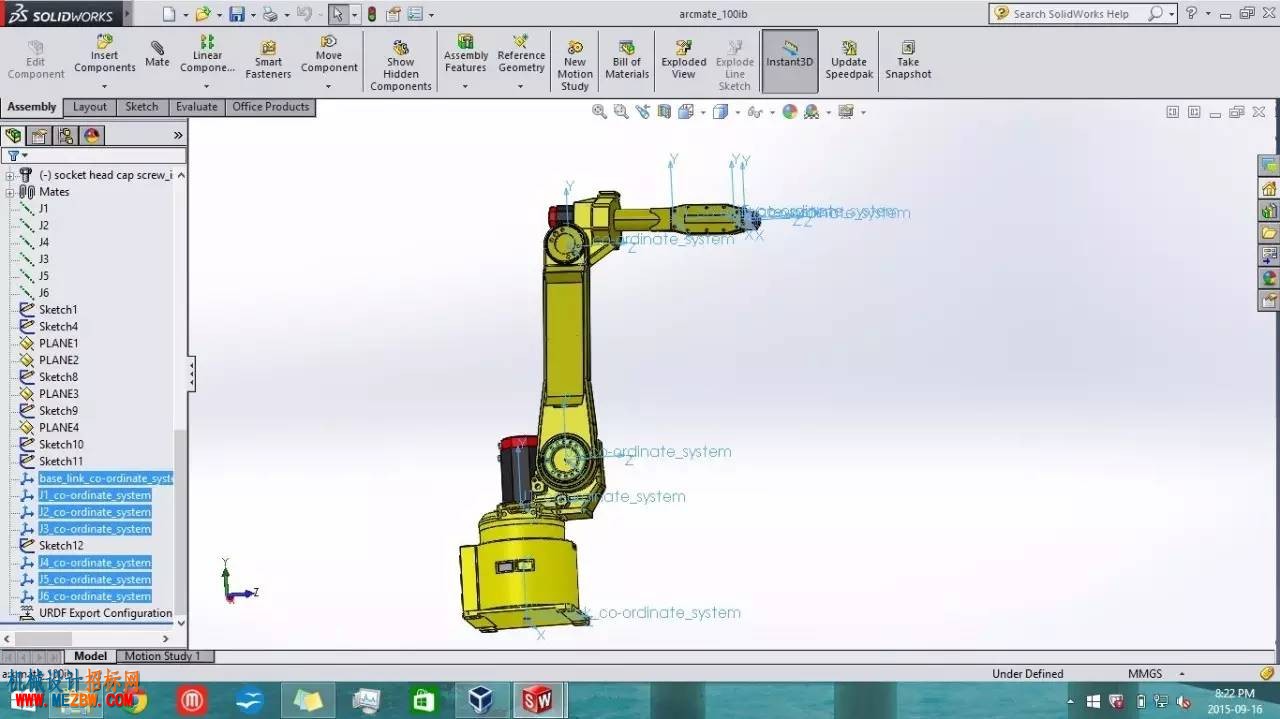This screenshot has width=1280, height=719.
Task: Click Update Speedpak
Action: pos(849,60)
